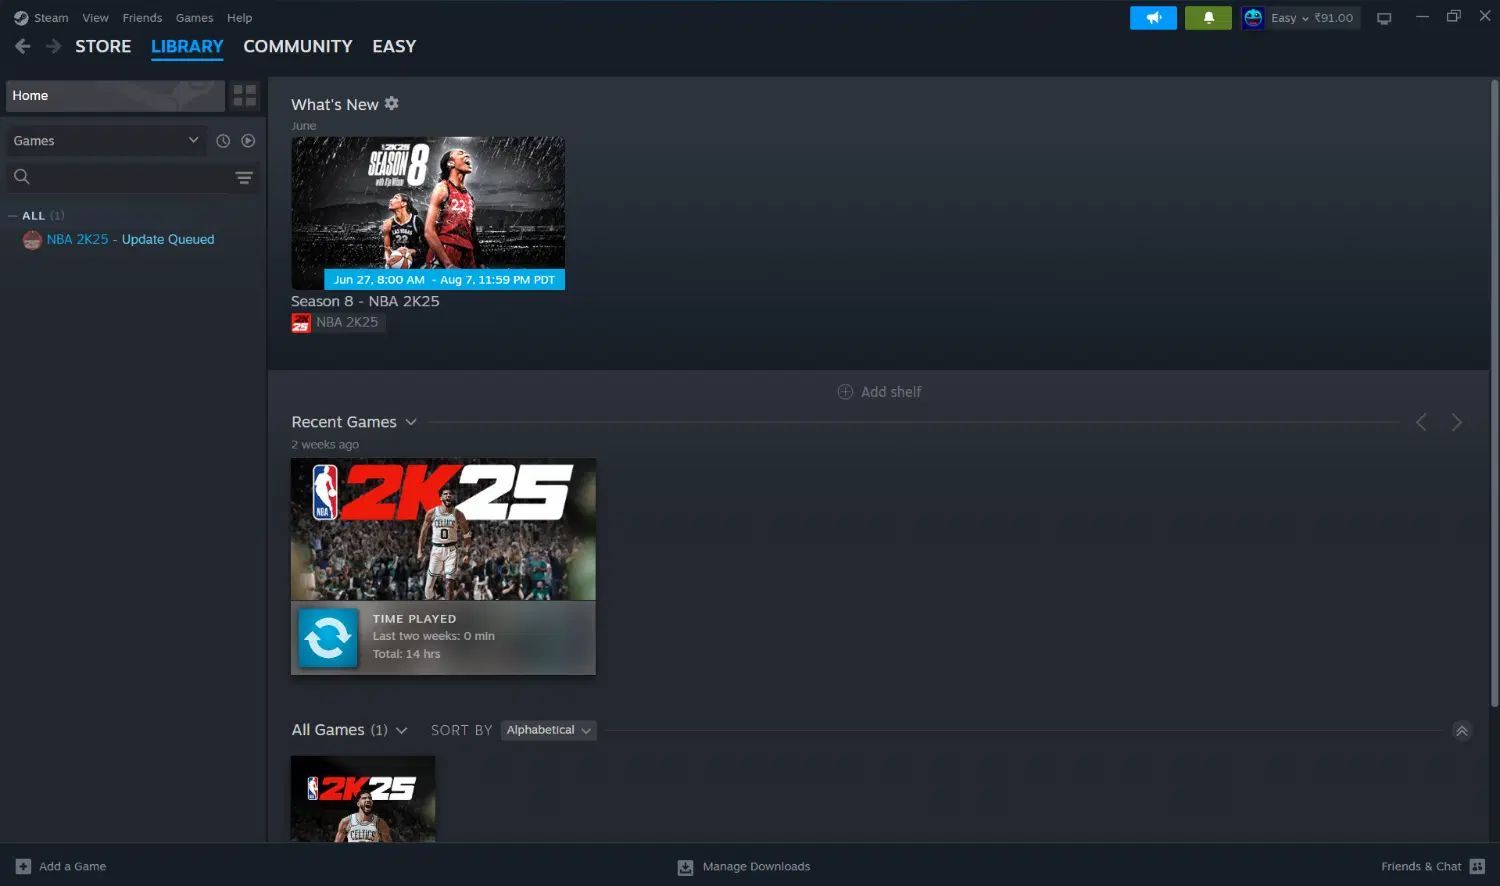Open the Help menu
1500x886 pixels.
(239, 18)
